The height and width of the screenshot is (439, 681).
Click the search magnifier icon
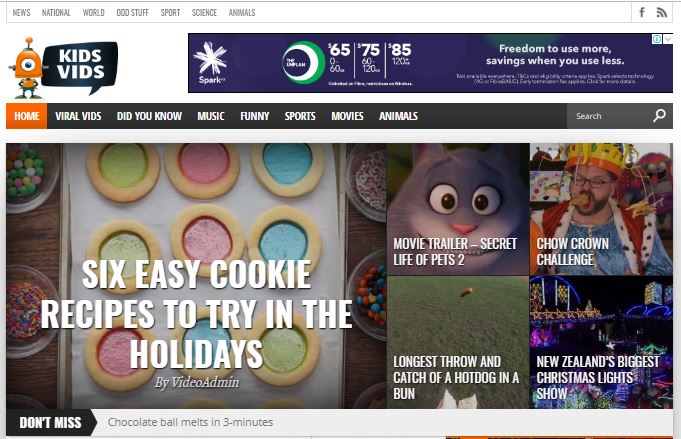pyautogui.click(x=659, y=116)
